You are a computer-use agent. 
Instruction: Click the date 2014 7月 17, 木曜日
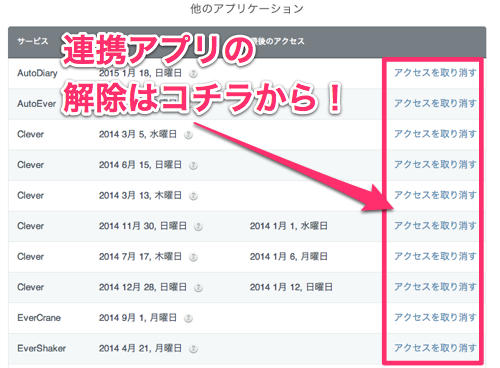click(x=140, y=257)
